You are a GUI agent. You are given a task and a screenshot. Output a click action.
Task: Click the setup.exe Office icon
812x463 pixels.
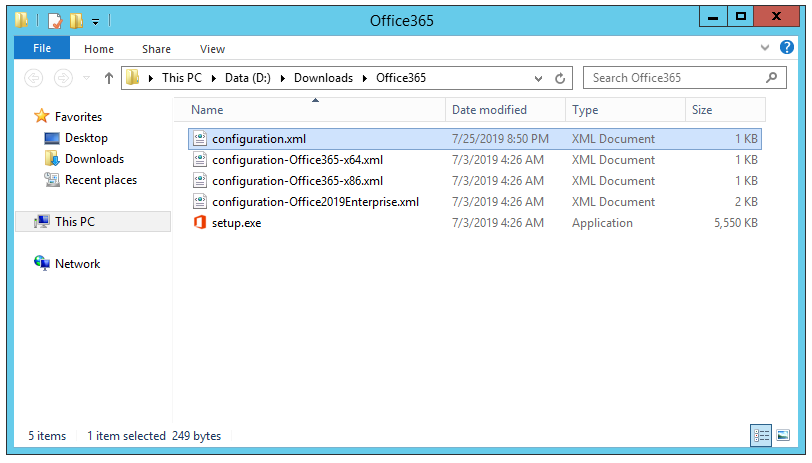(200, 223)
